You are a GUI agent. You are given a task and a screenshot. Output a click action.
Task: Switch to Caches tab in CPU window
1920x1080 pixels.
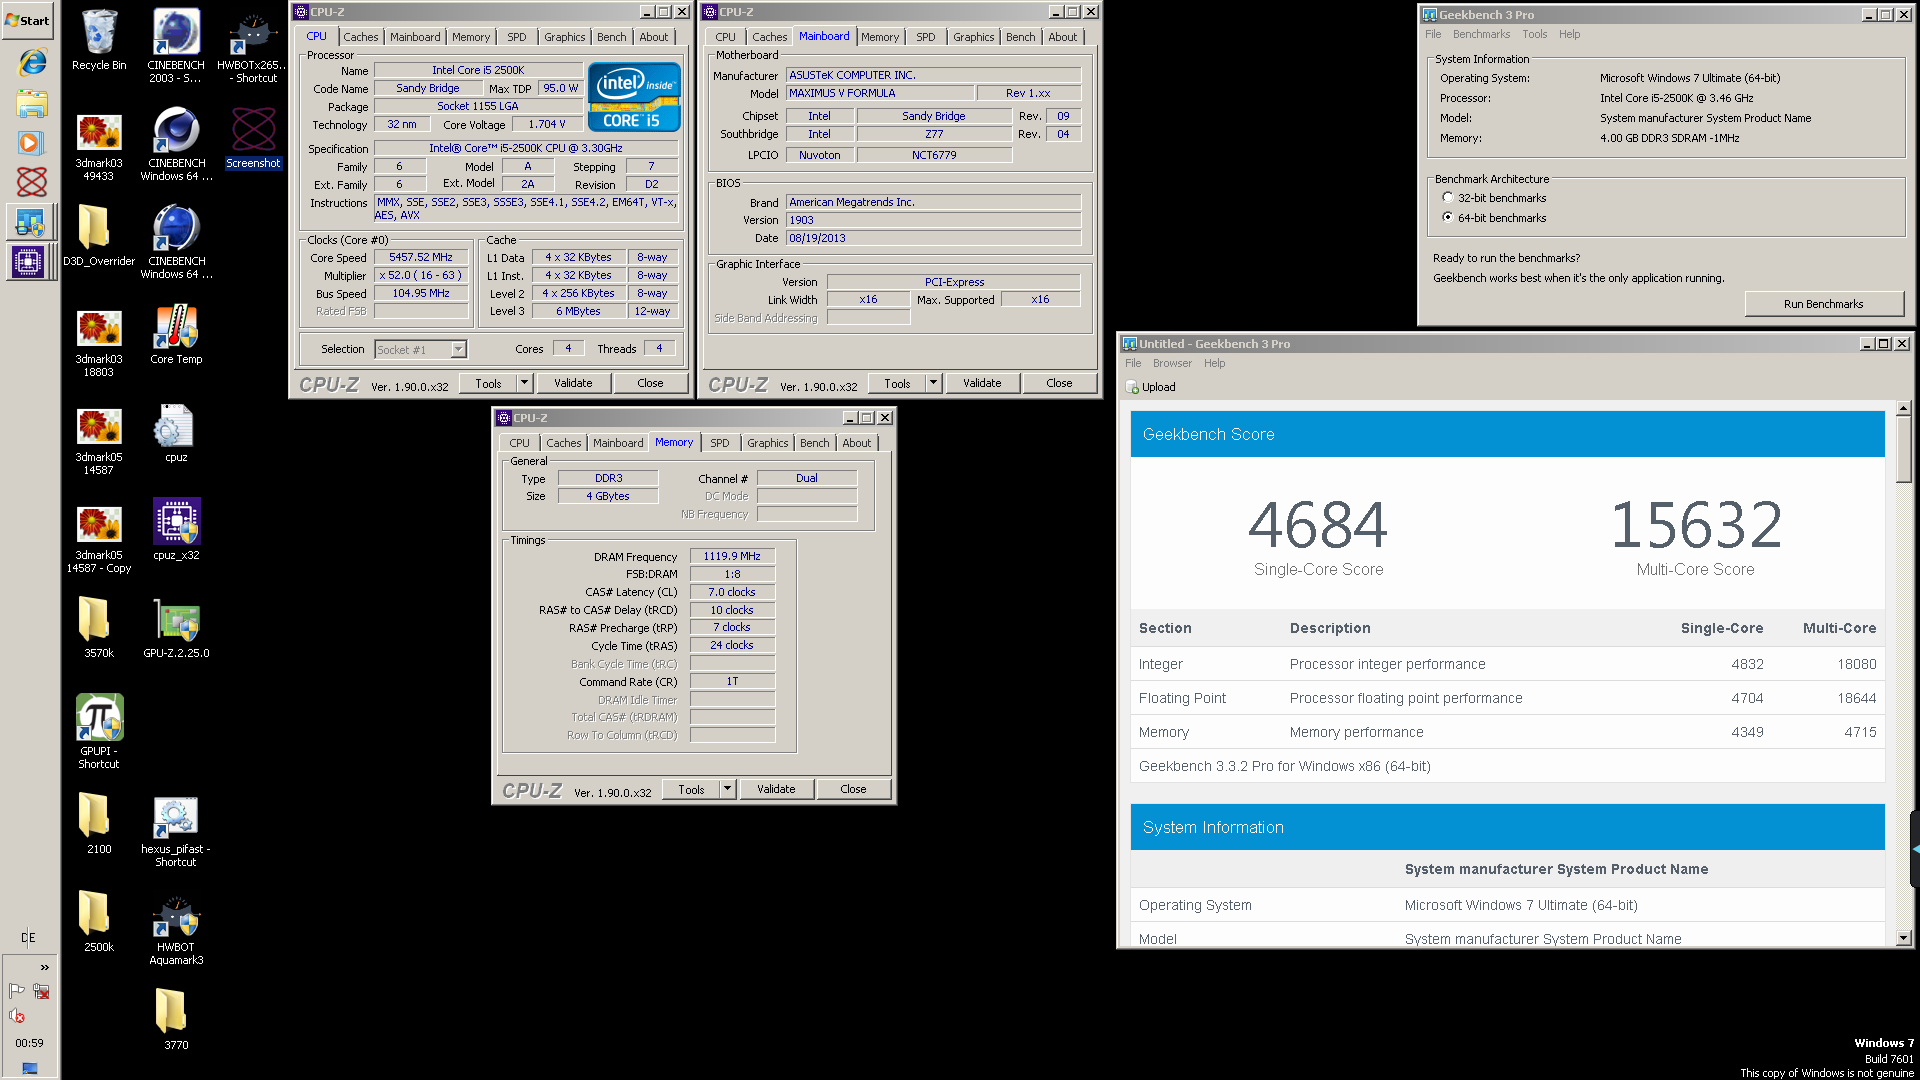(361, 37)
